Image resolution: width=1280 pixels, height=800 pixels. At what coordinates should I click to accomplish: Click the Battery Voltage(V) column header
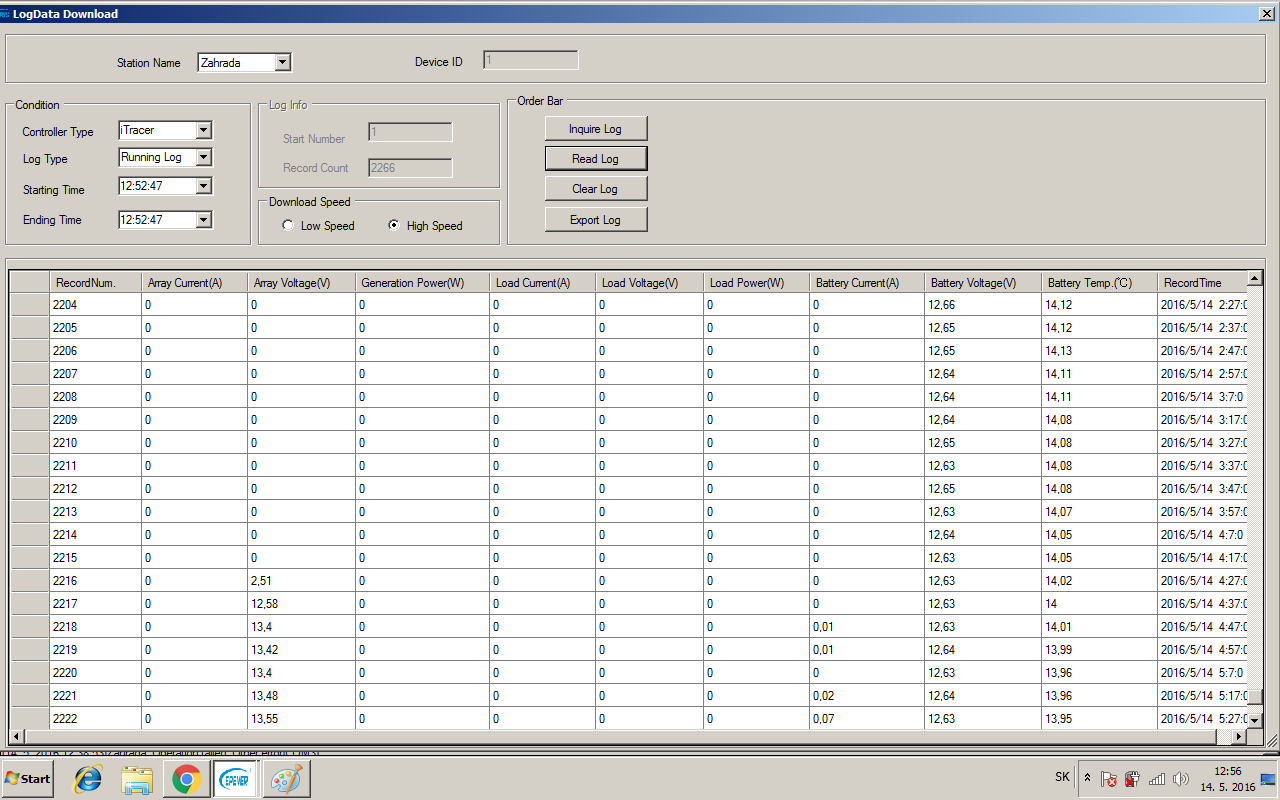tap(982, 283)
